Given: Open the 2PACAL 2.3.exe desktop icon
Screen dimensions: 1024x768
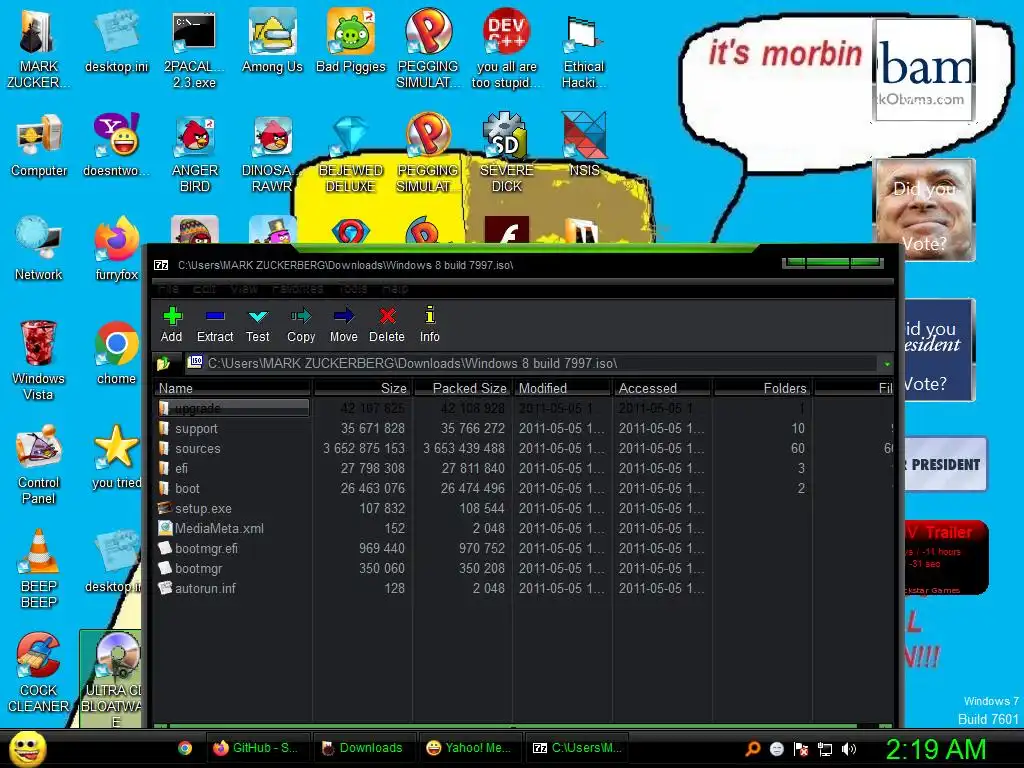Looking at the screenshot, I should pyautogui.click(x=195, y=50).
